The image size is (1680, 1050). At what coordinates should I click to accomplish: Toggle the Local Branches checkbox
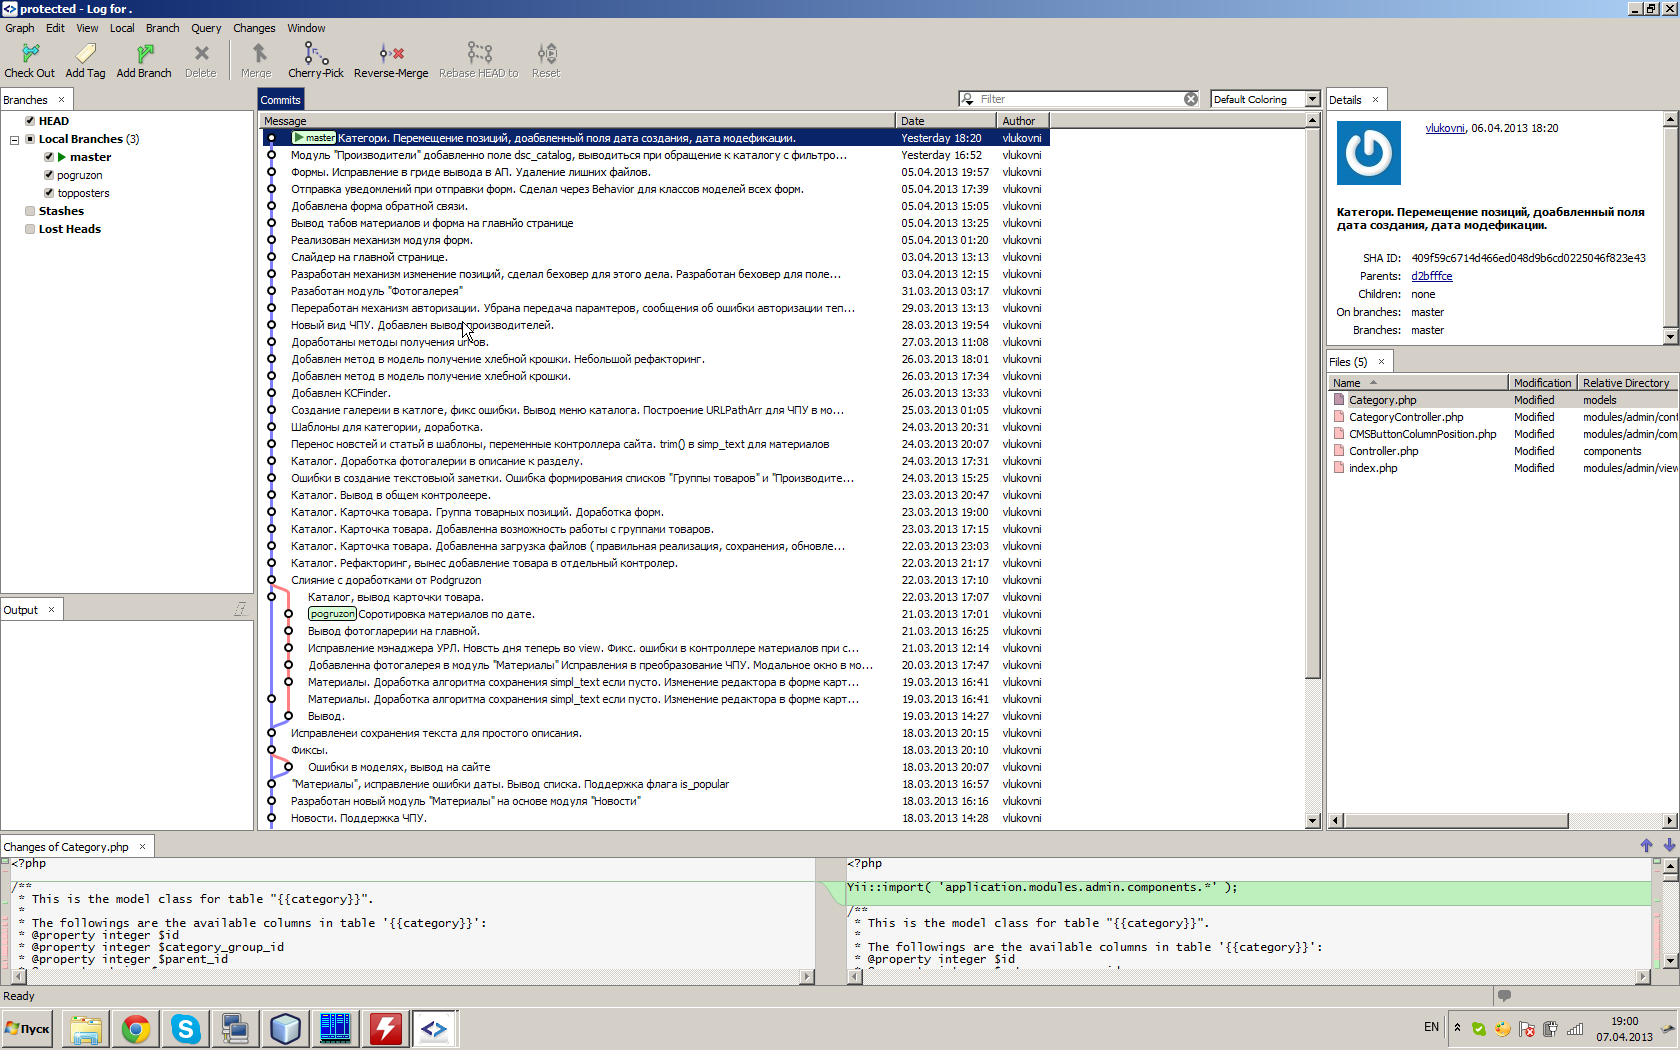[x=30, y=139]
